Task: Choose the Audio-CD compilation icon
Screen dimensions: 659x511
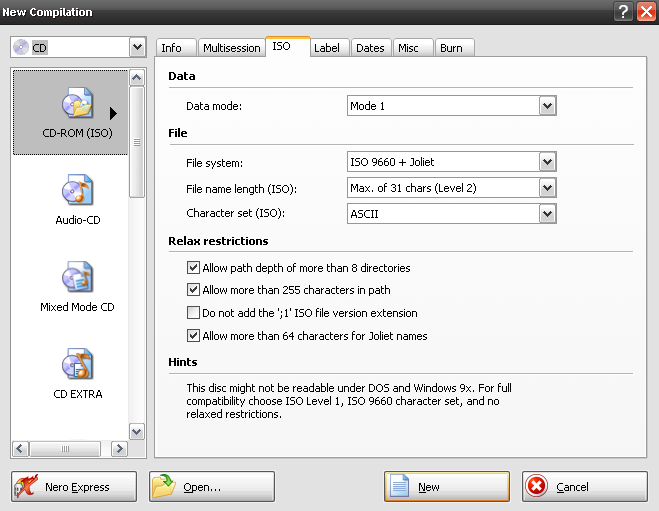Action: point(77,189)
